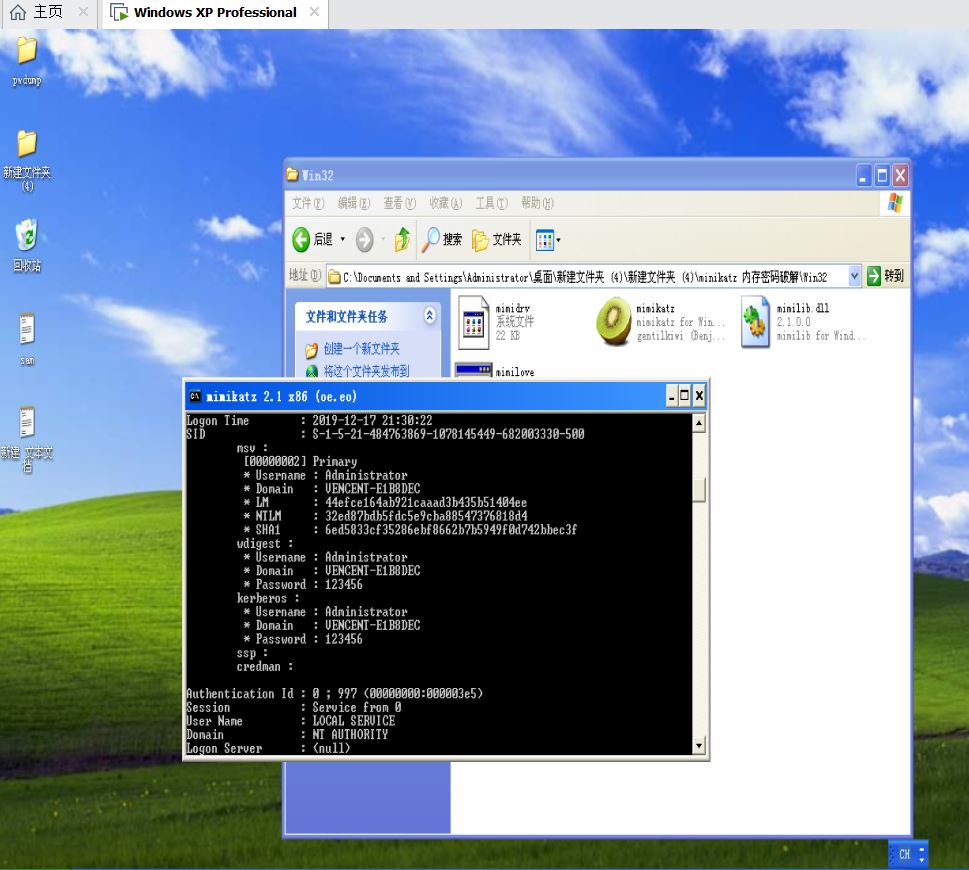Viewport: 969px width, 870px height.
Task: Click the forward arrow in Win32 toolbar
Action: [x=365, y=240]
